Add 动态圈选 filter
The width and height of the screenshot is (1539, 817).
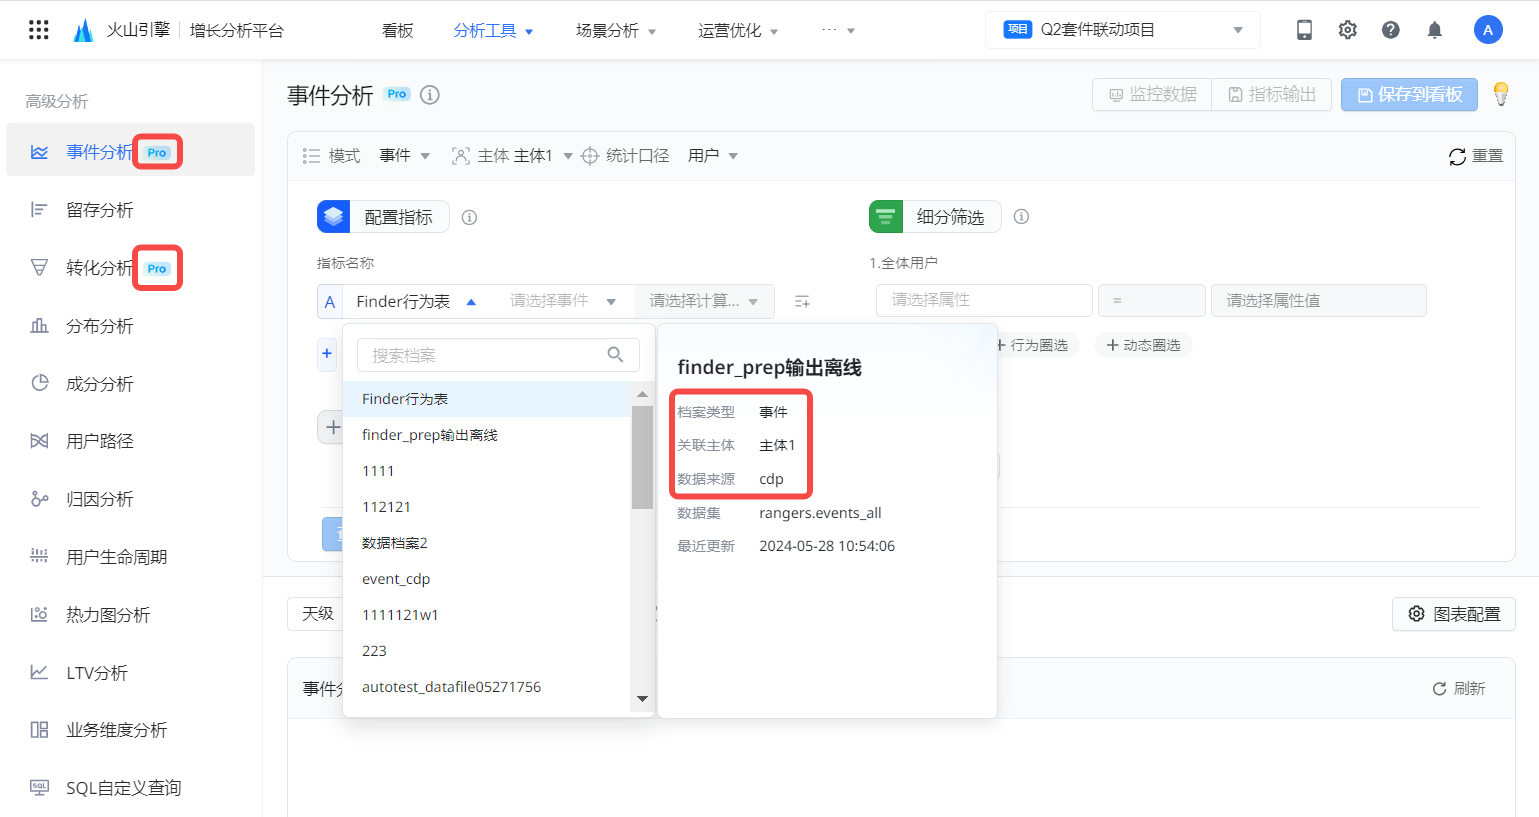(x=1144, y=345)
